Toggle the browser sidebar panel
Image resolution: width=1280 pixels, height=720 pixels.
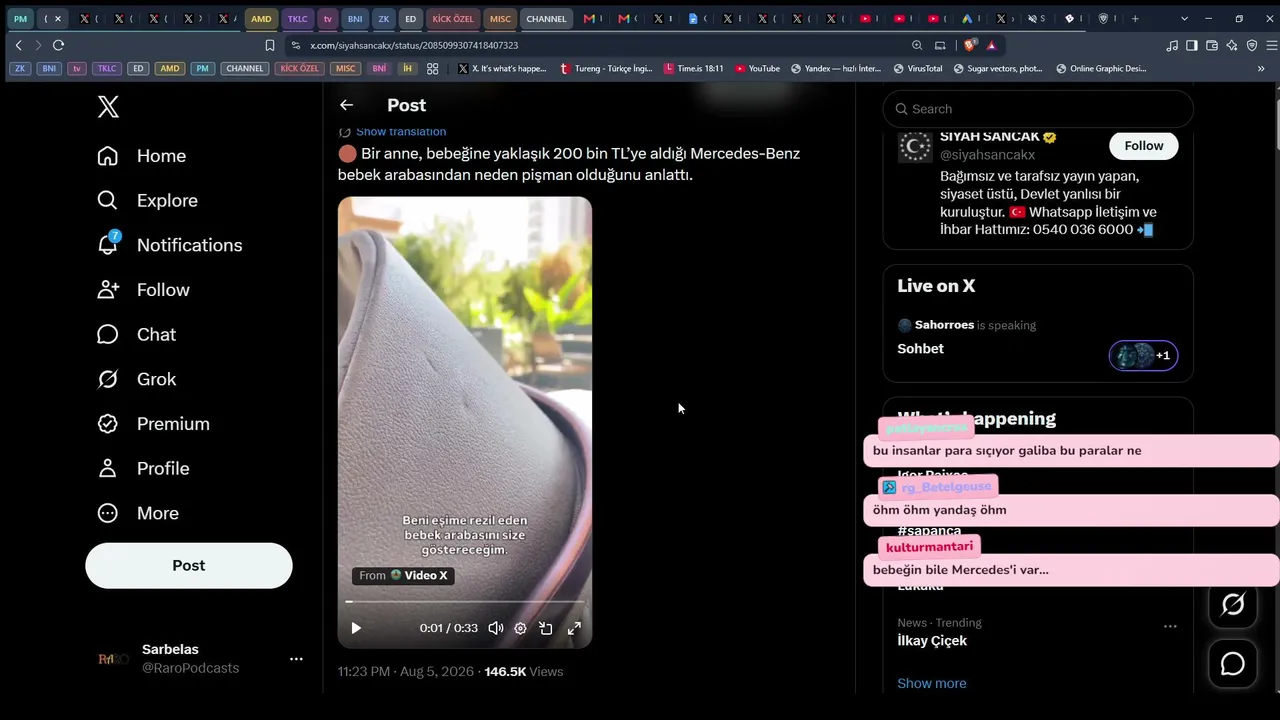point(1192,45)
